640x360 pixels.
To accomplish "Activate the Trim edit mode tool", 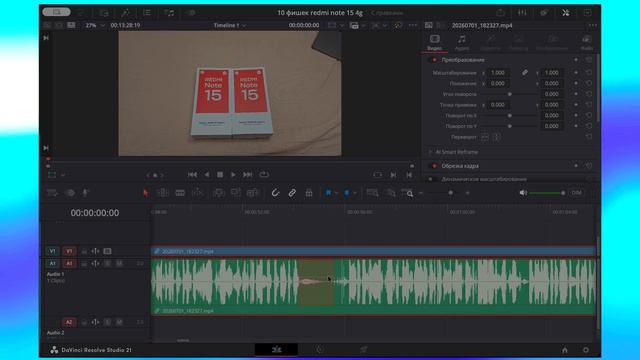I will [x=162, y=193].
